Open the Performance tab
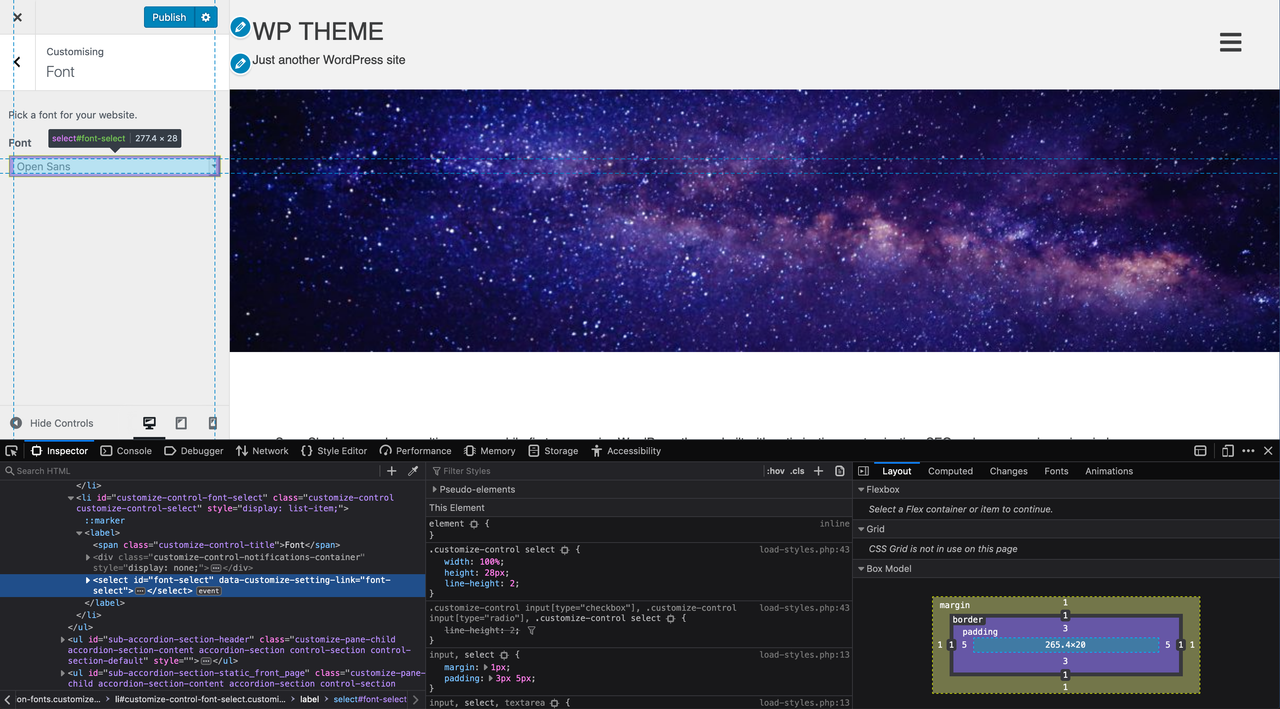1280x709 pixels. point(415,451)
